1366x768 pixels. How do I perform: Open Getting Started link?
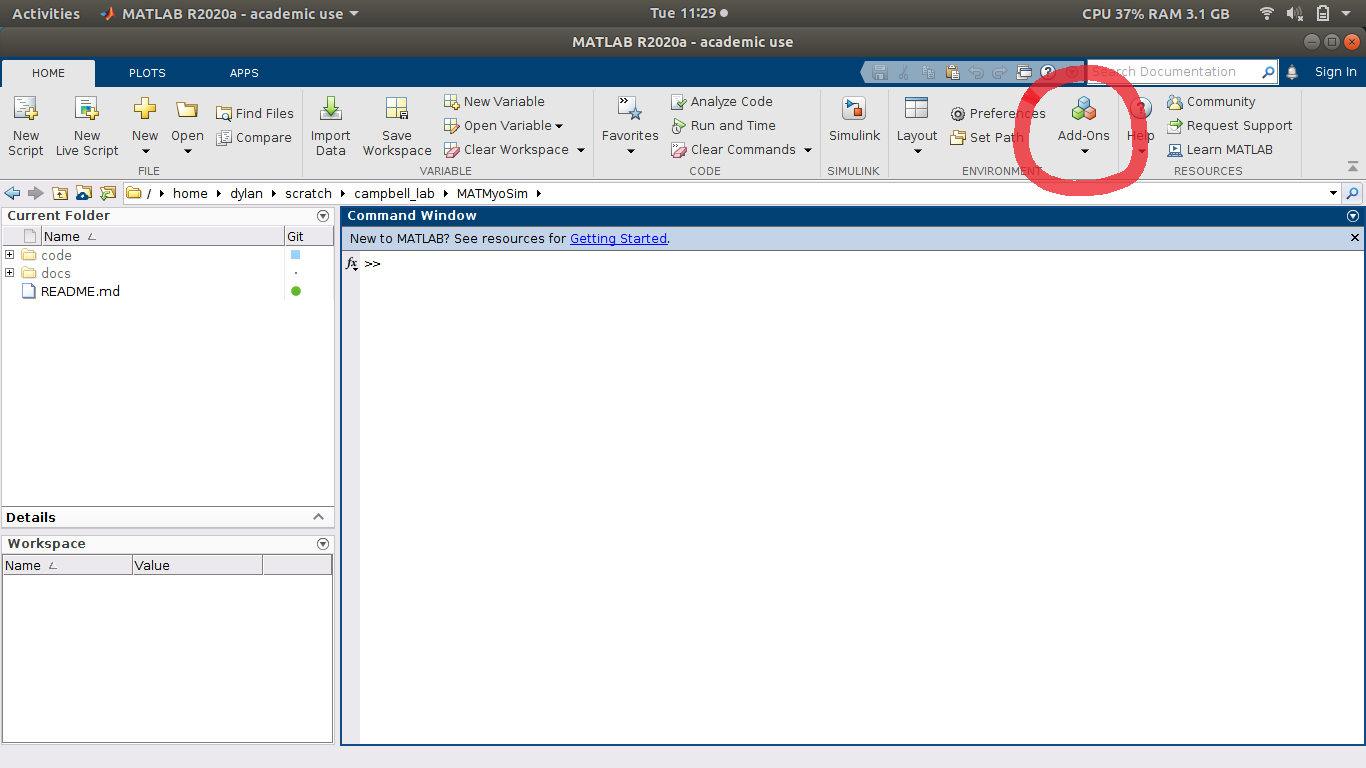tap(618, 238)
